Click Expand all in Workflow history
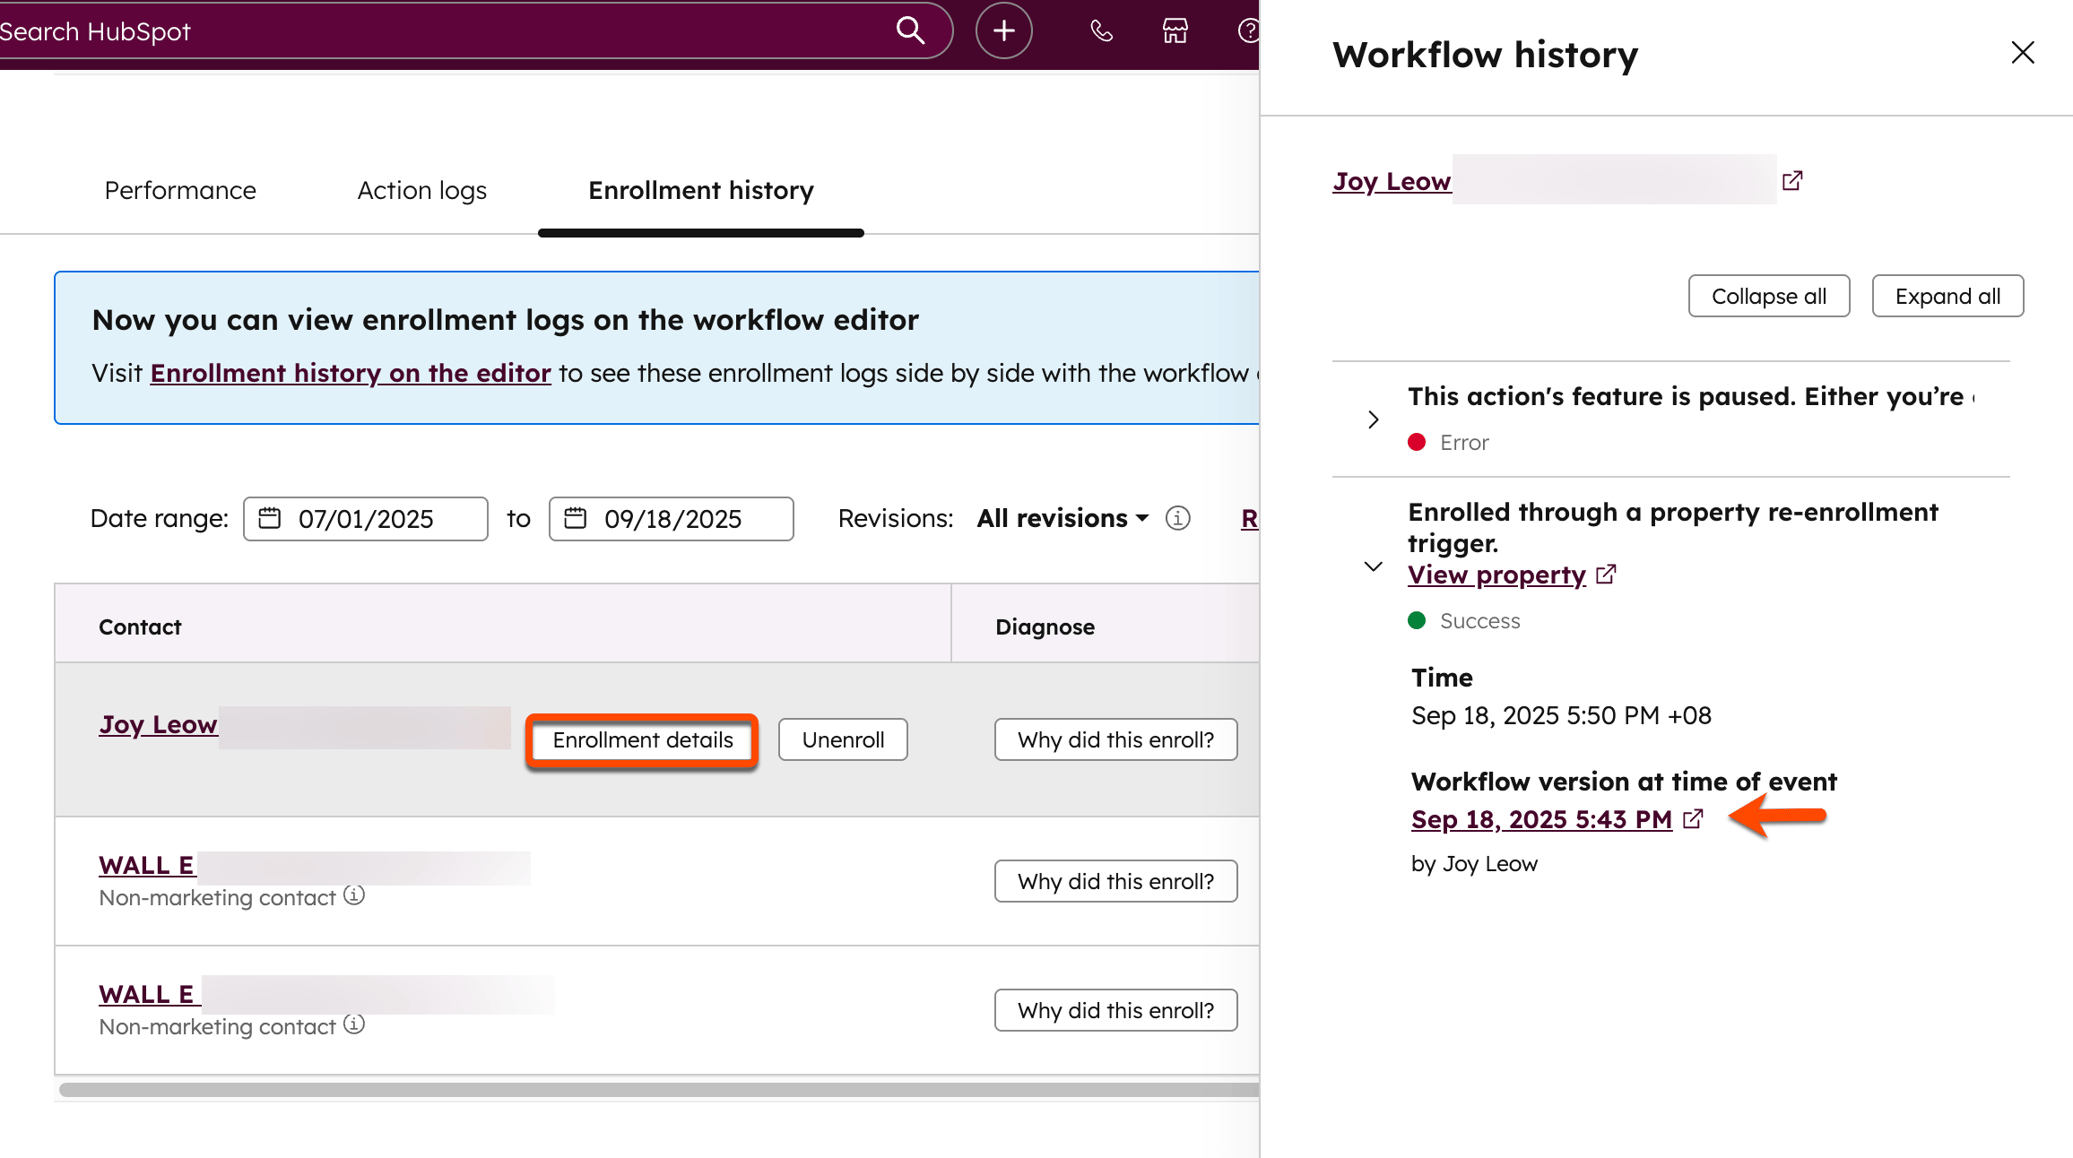This screenshot has height=1158, width=2073. click(1947, 296)
